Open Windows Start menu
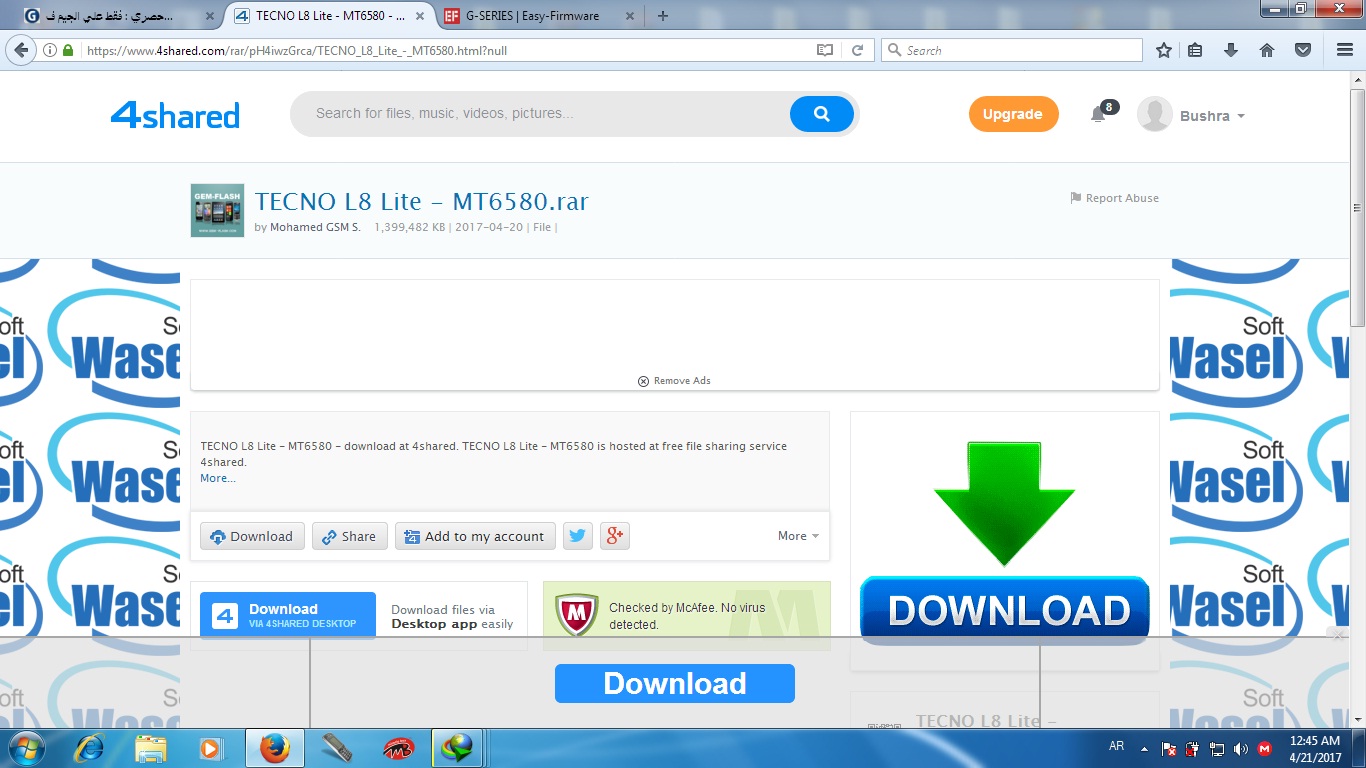1366x768 pixels. pyautogui.click(x=25, y=748)
